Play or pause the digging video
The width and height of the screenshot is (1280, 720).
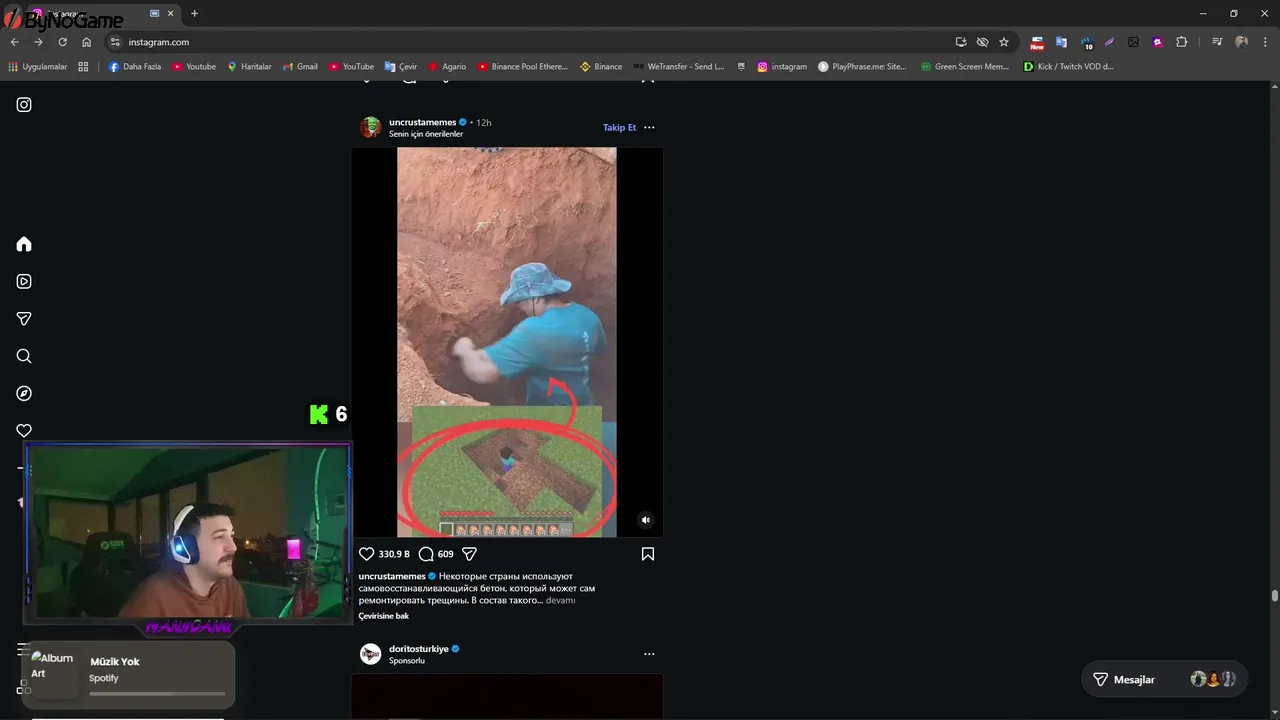507,342
